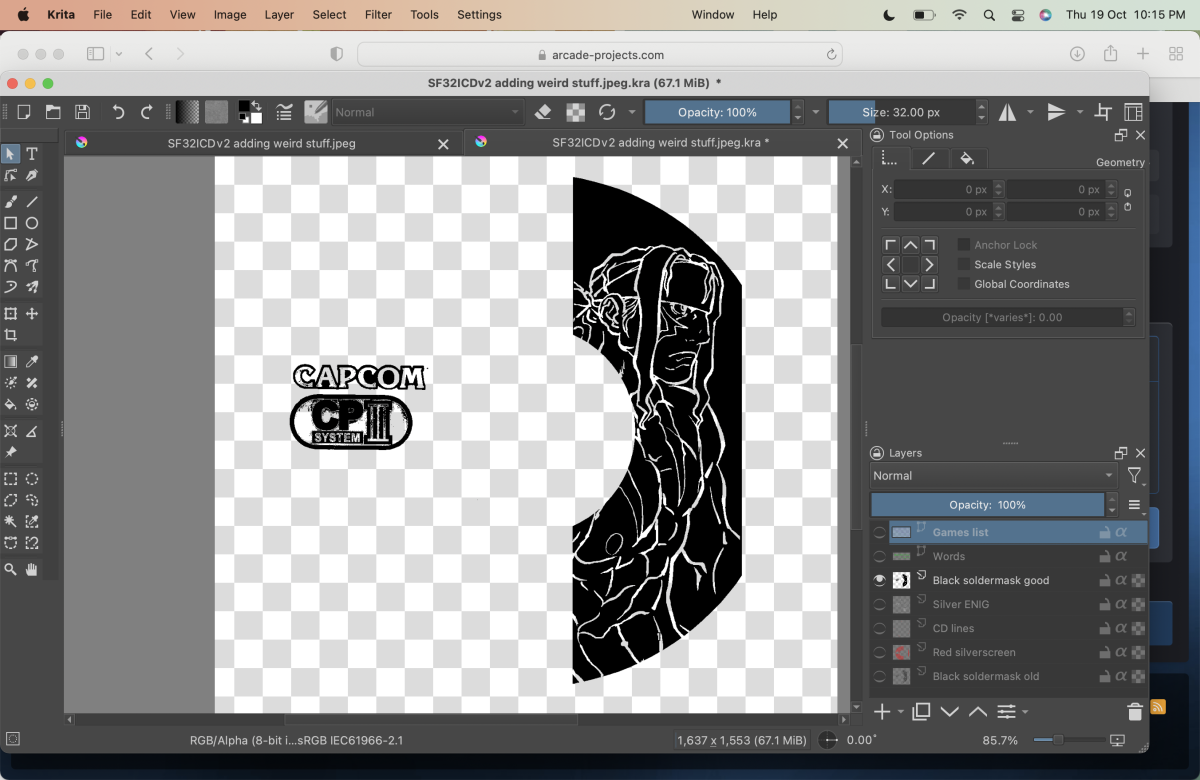This screenshot has width=1200, height=780.
Task: Select the Line tool
Action: tap(32, 201)
